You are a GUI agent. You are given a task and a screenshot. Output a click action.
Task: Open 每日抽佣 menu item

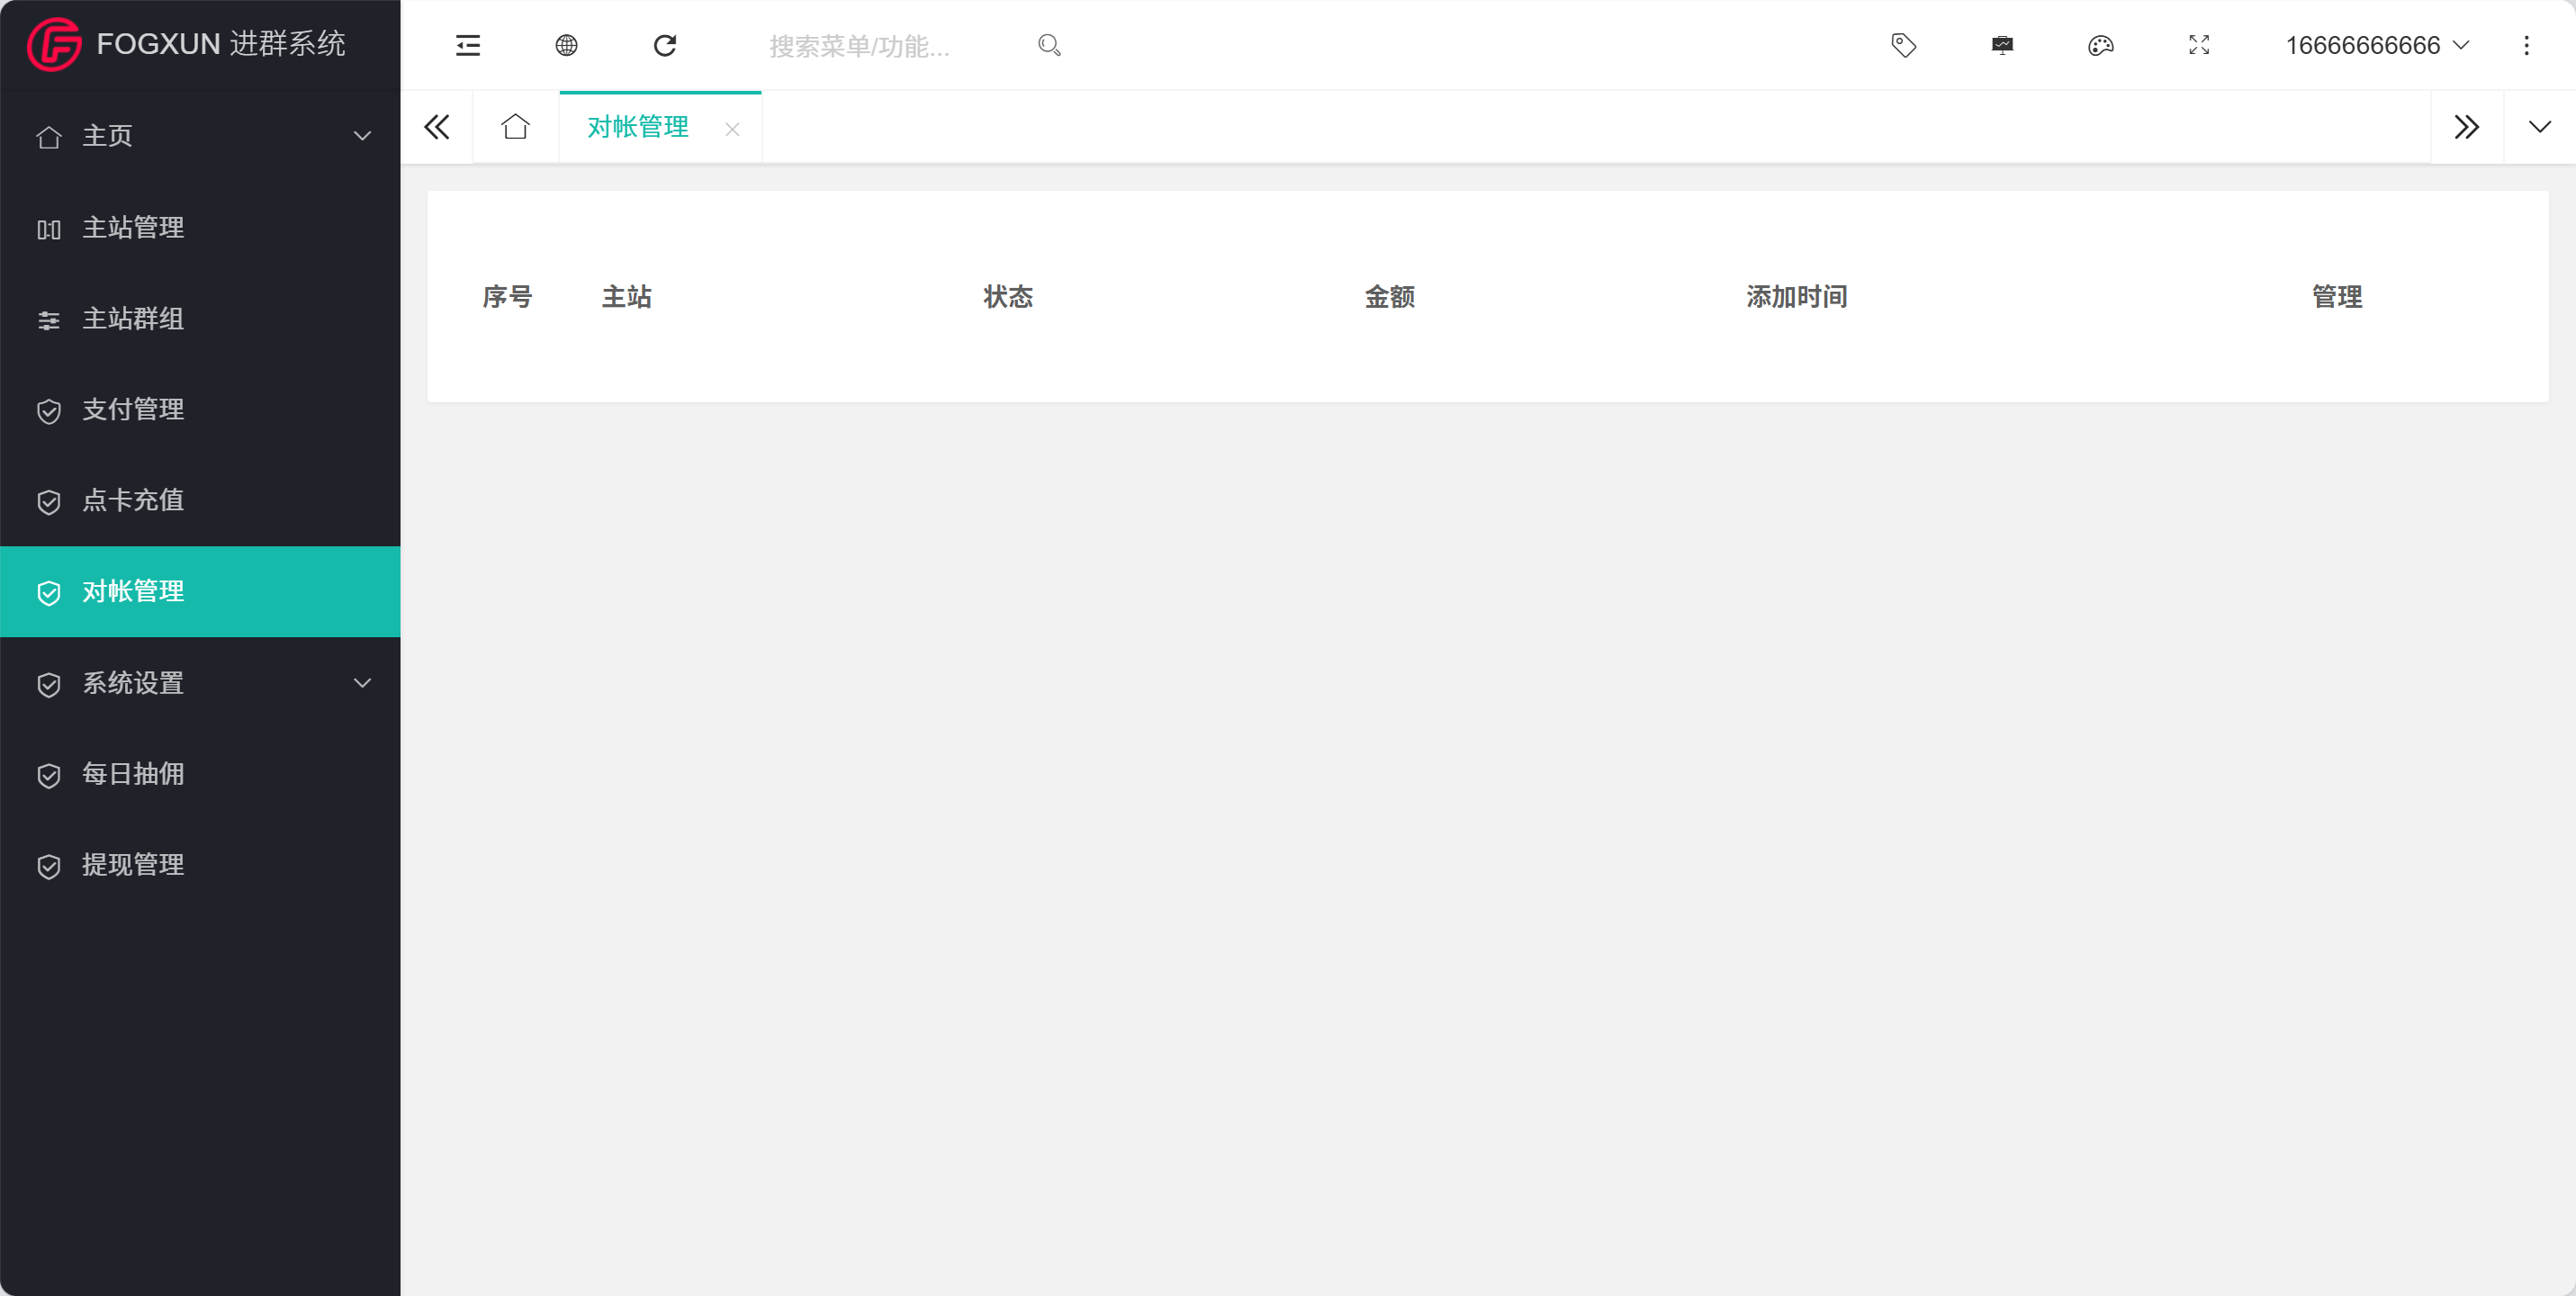click(200, 774)
